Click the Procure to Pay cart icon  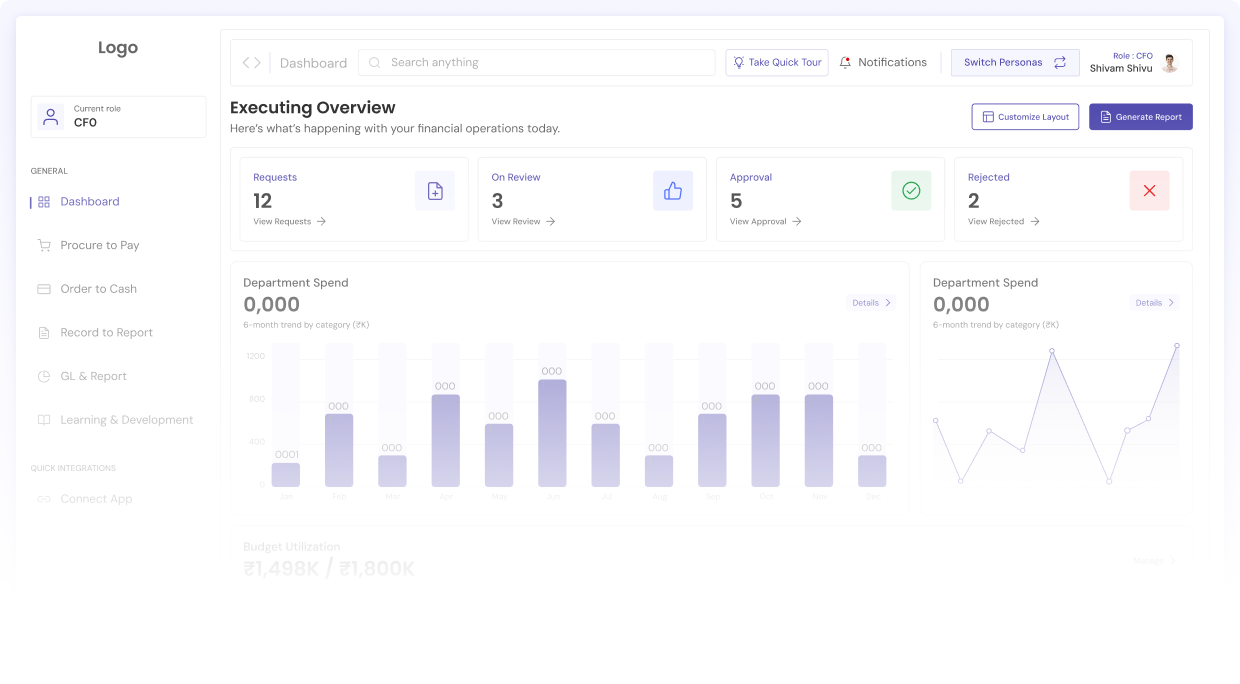pos(44,245)
